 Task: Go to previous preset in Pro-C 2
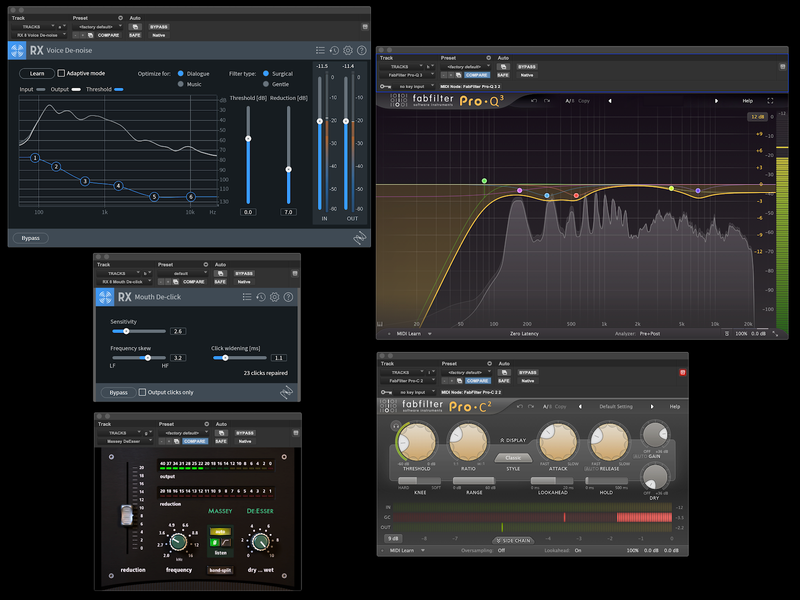(x=580, y=407)
